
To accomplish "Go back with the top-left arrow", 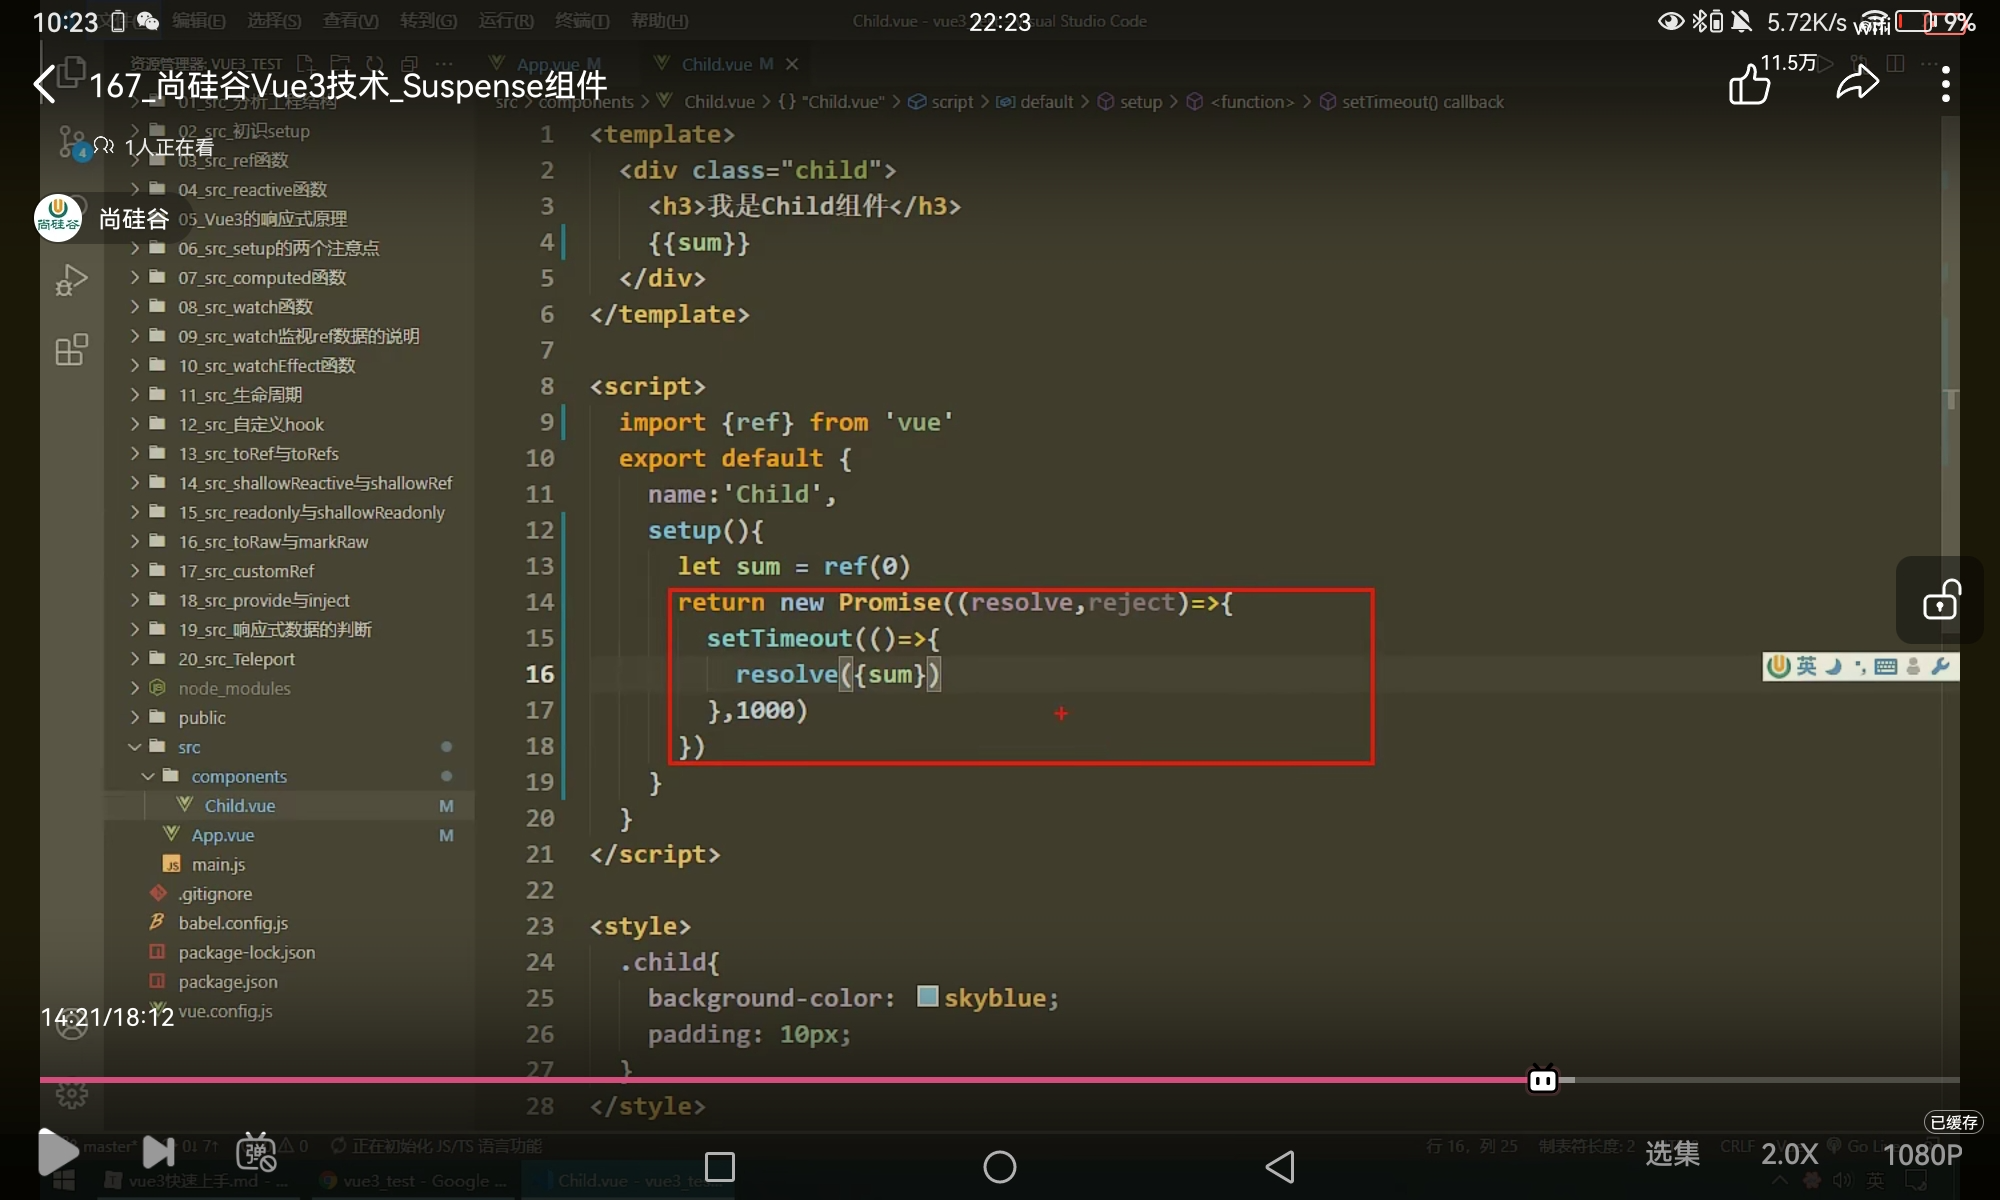I will coord(45,84).
